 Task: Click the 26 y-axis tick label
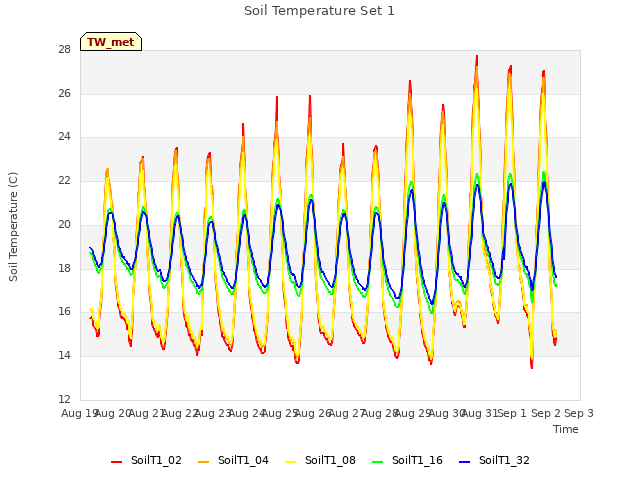pyautogui.click(x=64, y=93)
